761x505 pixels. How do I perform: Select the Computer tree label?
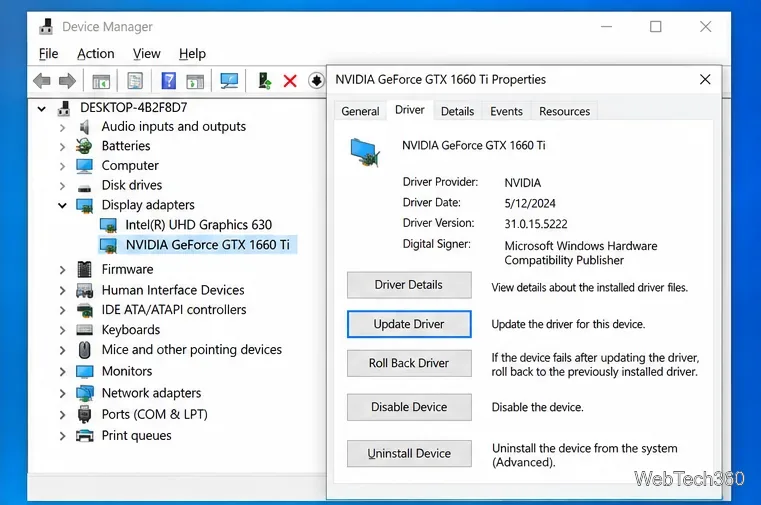(x=130, y=166)
